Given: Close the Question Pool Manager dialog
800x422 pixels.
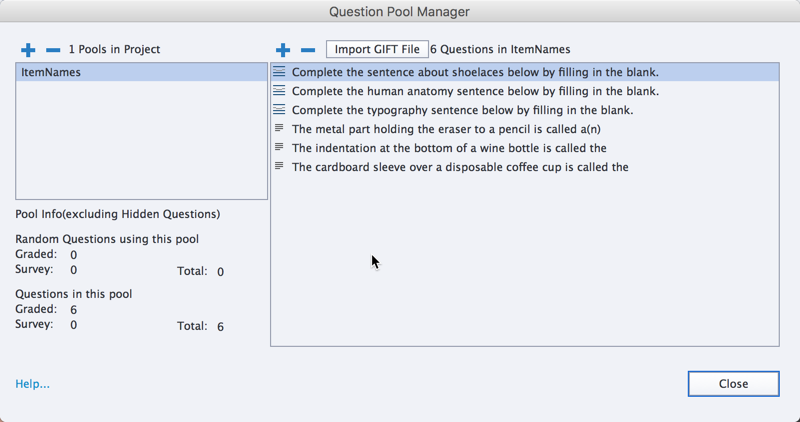Looking at the screenshot, I should point(734,384).
